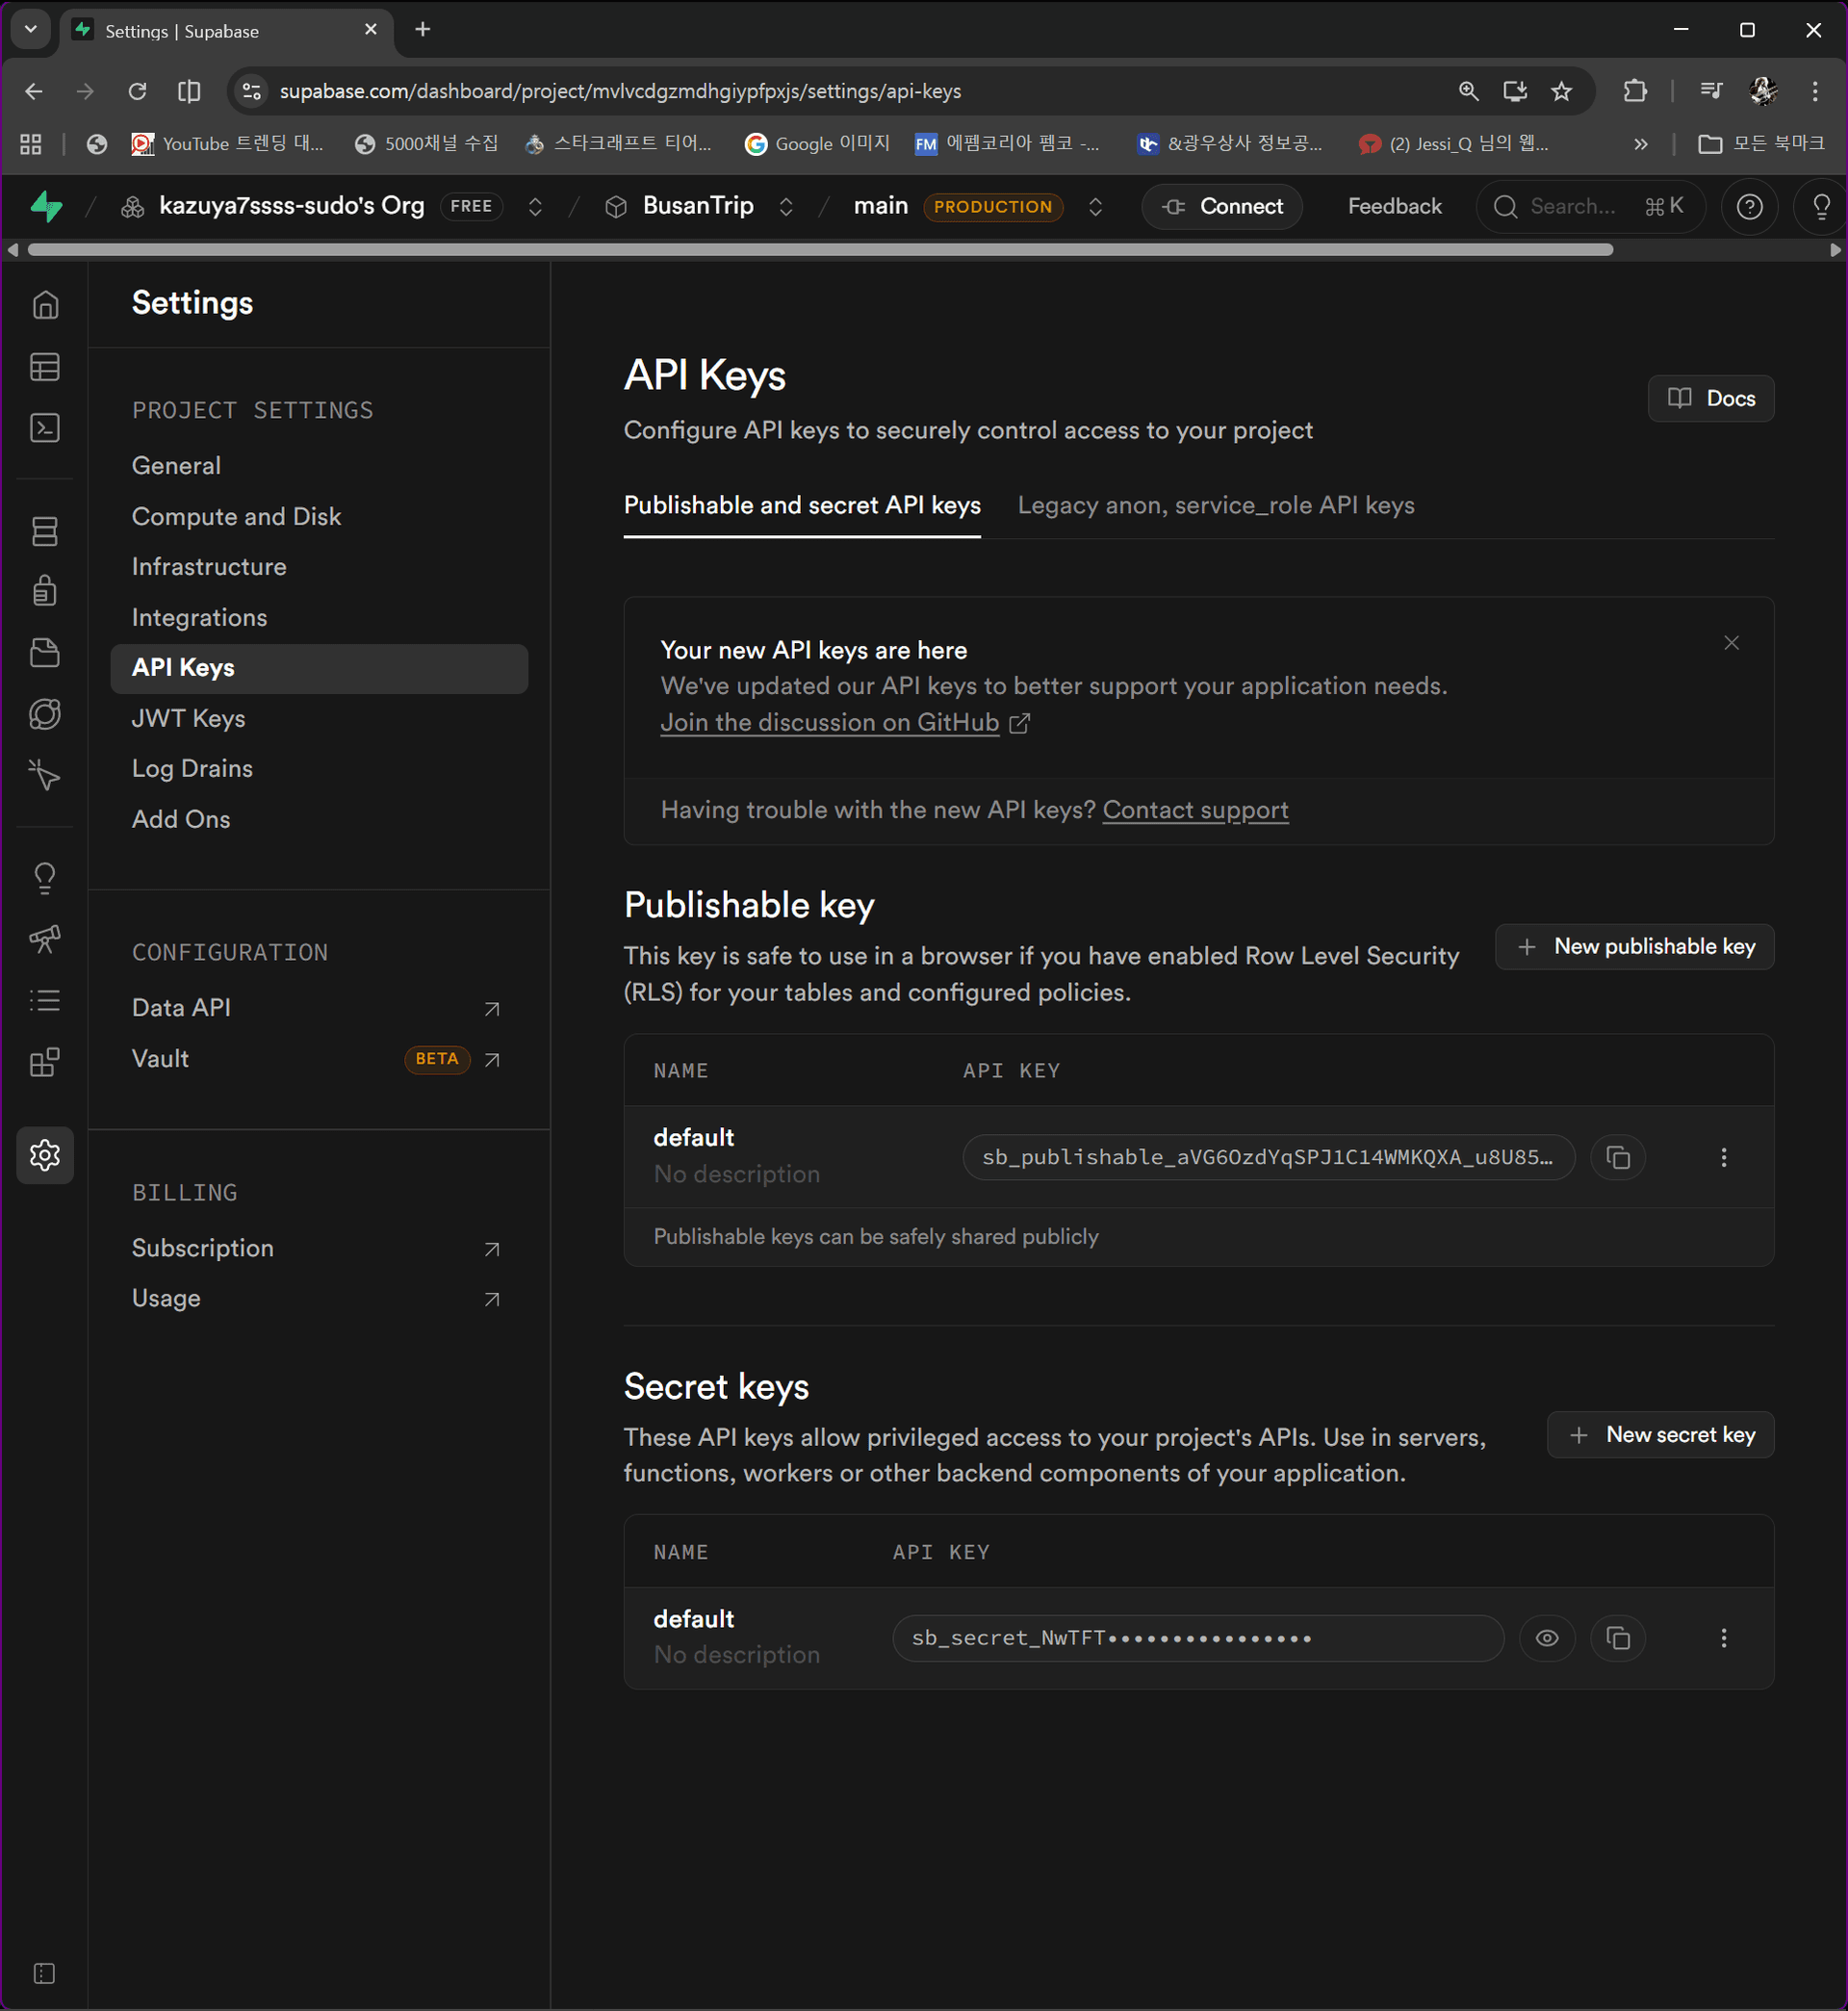The image size is (1848, 2011).
Task: Open Contact support link
Action: click(1195, 810)
